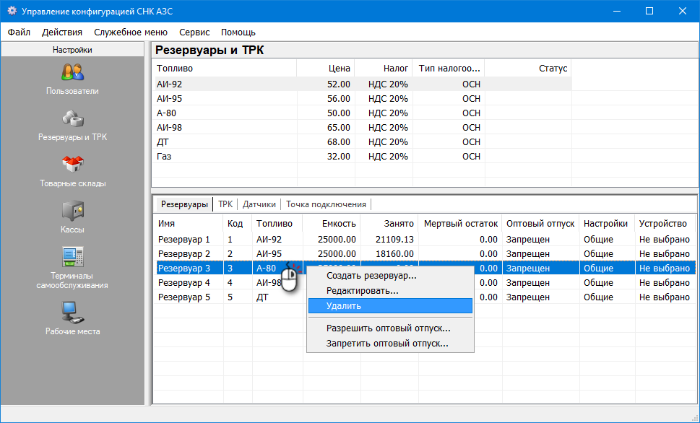Select Создать резервуар... context menu entry
This screenshot has width=700, height=423.
pos(371,276)
